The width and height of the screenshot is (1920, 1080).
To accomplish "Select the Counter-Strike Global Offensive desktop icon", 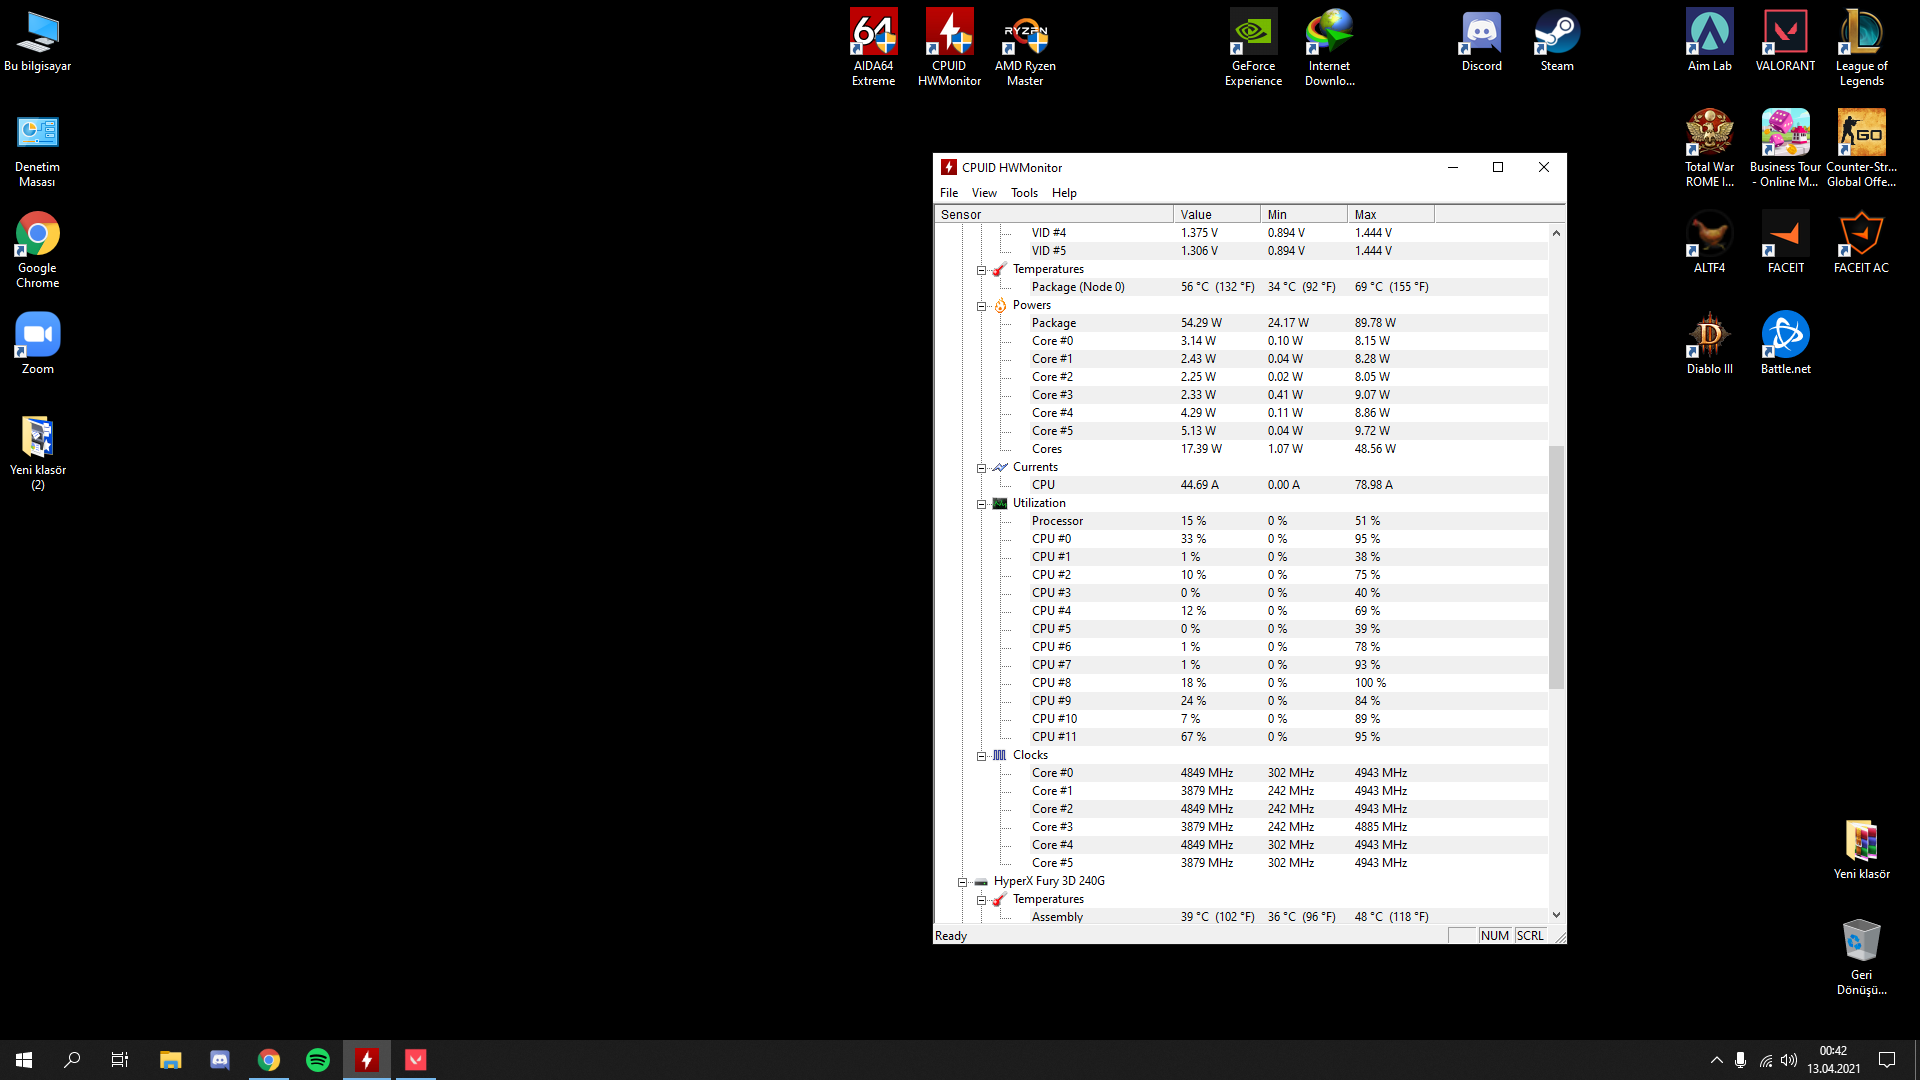I will [x=1861, y=149].
